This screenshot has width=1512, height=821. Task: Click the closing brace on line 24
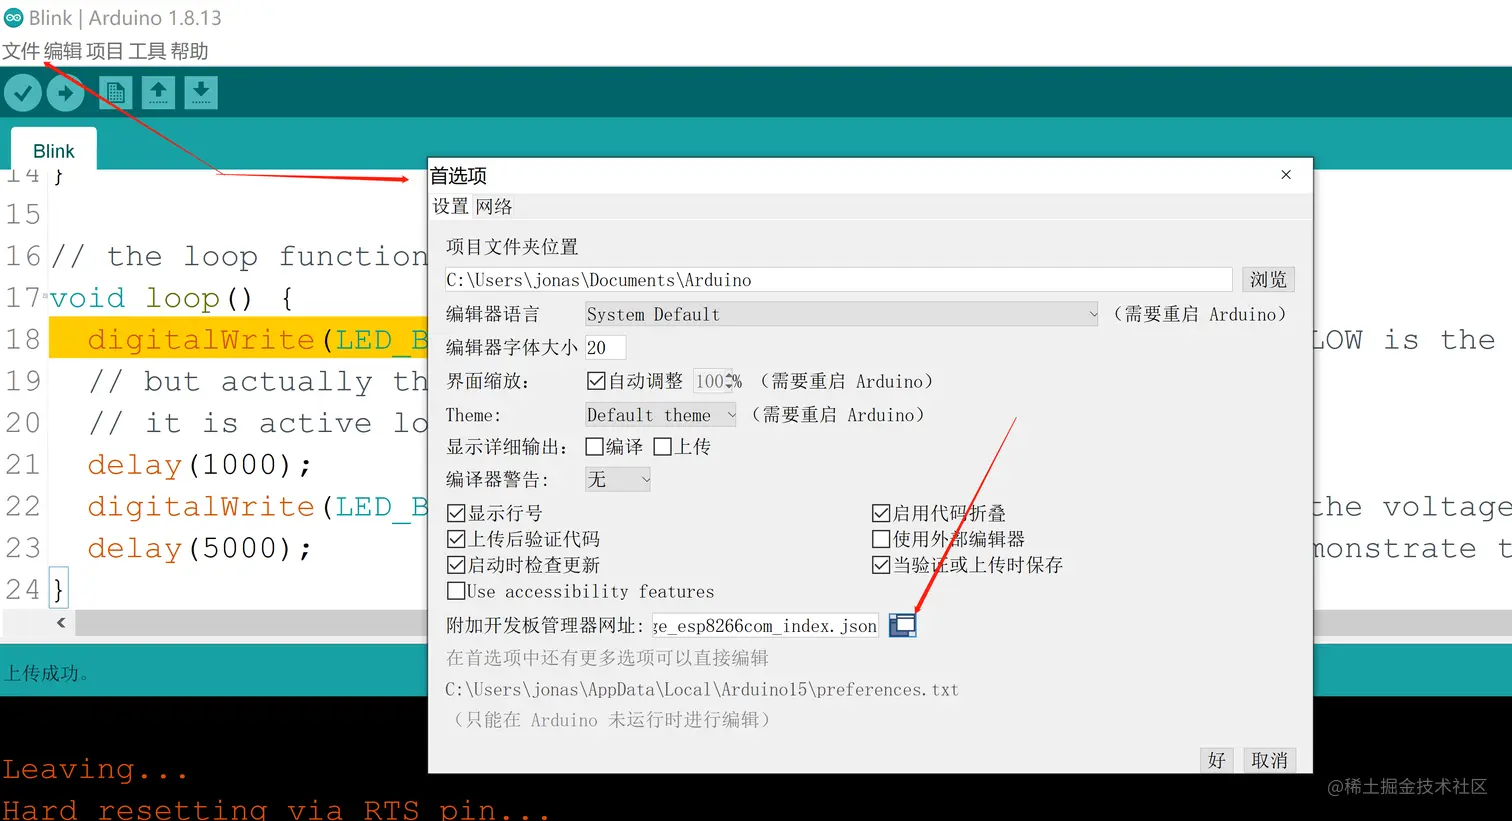click(58, 589)
